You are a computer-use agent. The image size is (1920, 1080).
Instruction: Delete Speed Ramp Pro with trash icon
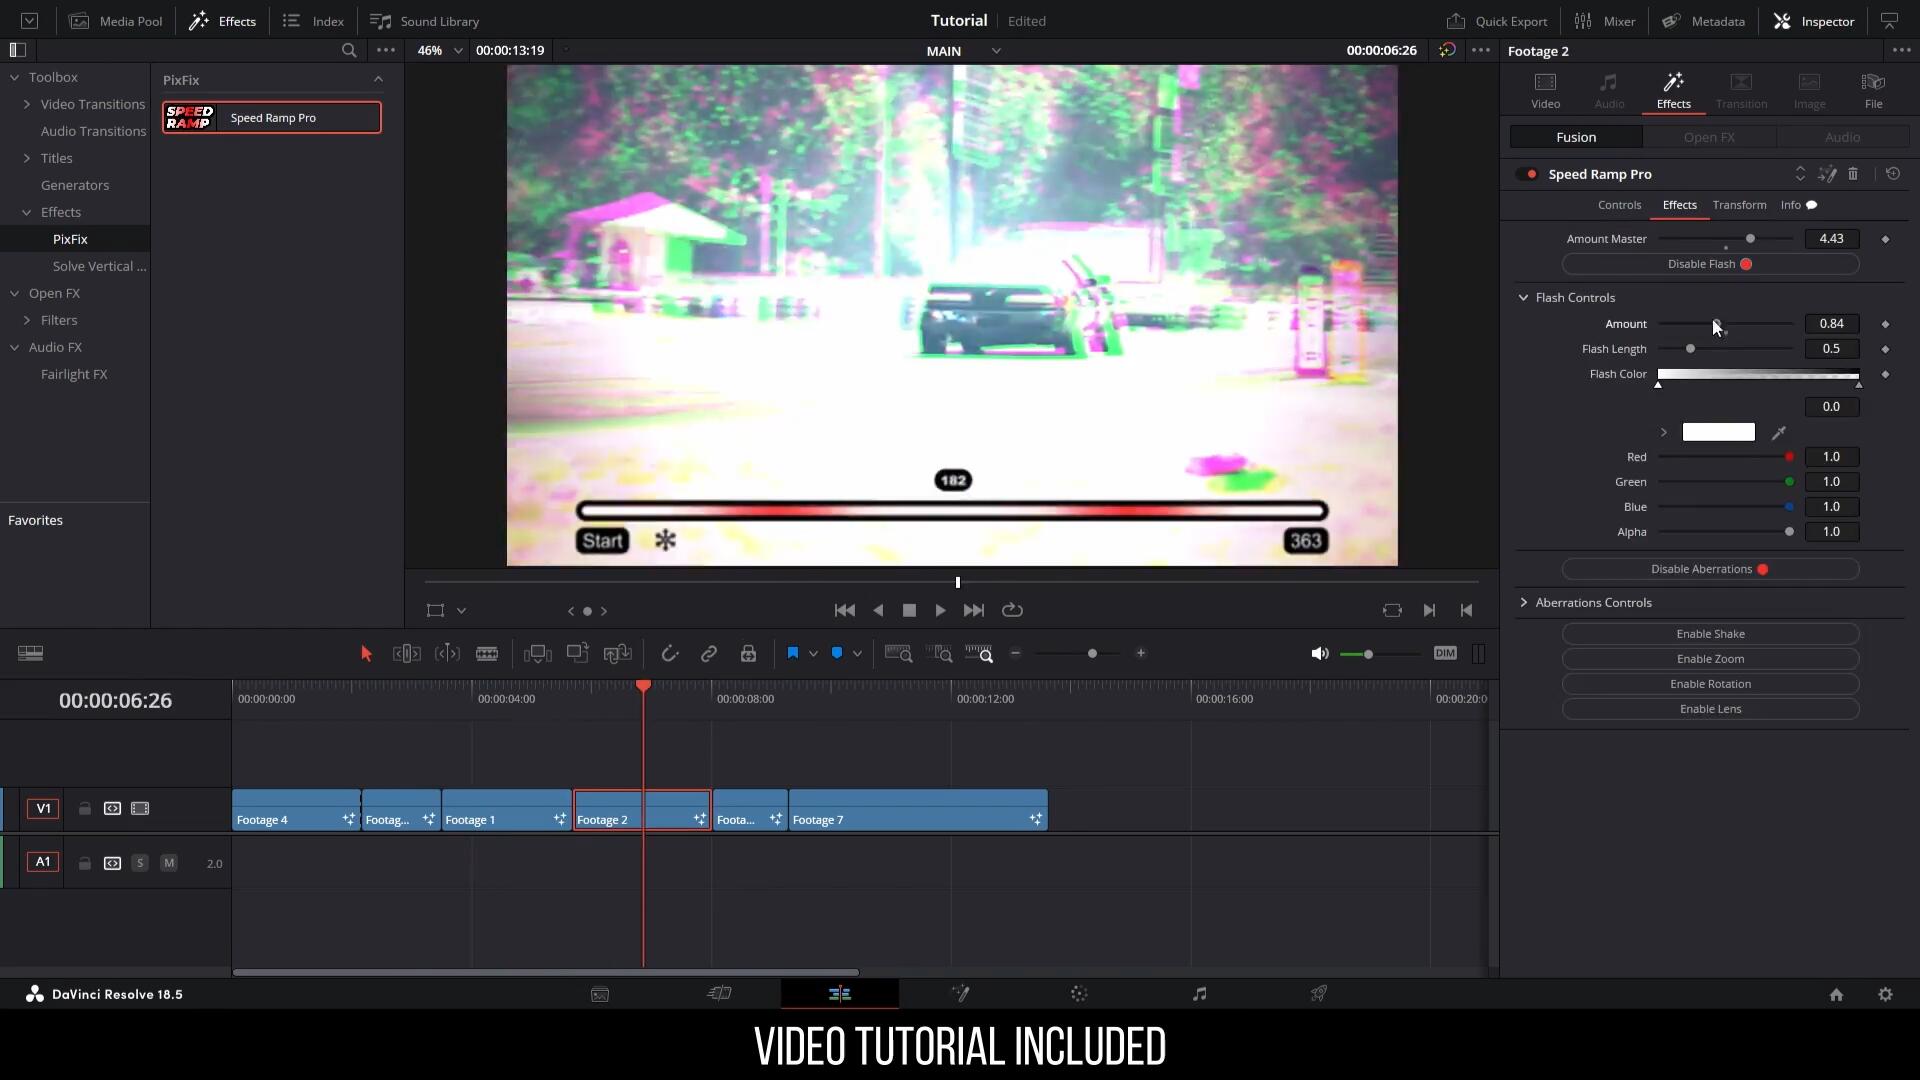[1853, 174]
